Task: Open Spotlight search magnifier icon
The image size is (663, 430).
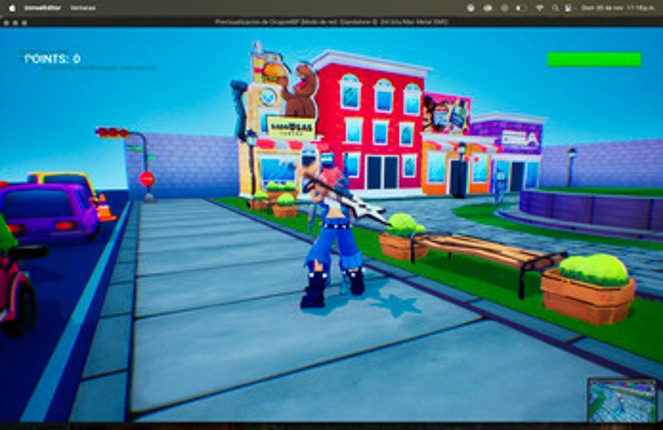Action: [x=555, y=8]
